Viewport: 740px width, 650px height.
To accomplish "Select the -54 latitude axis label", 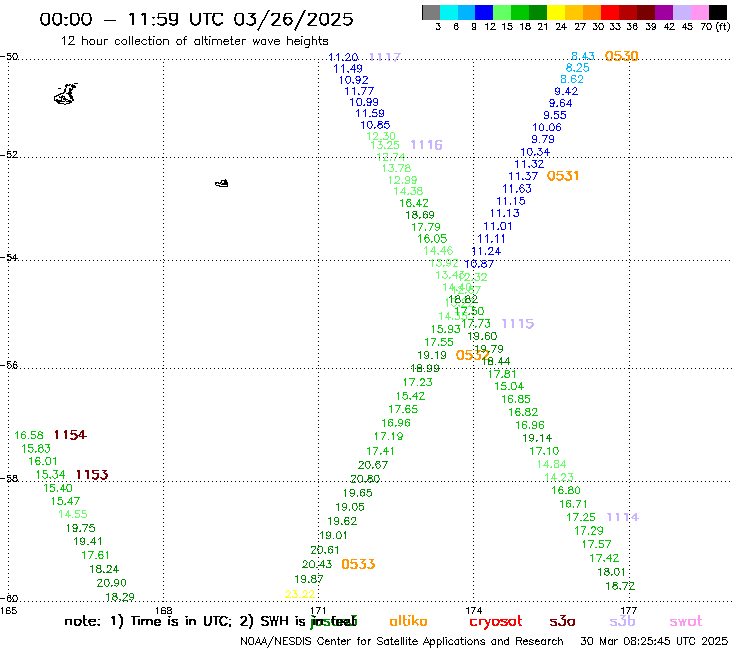I will click(9, 258).
